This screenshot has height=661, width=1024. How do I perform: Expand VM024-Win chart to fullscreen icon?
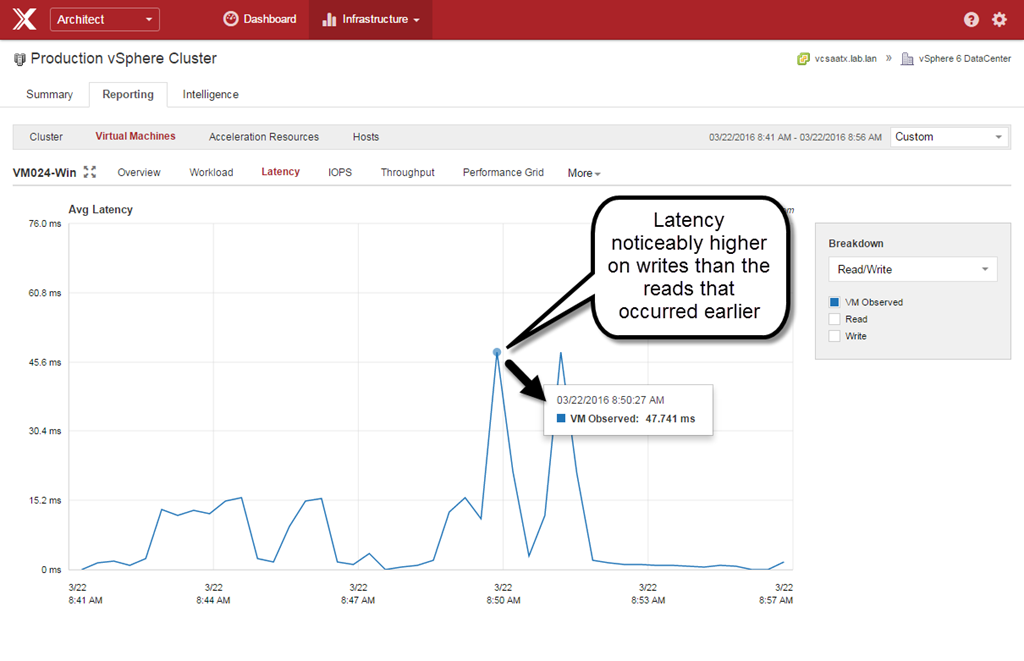coord(90,172)
